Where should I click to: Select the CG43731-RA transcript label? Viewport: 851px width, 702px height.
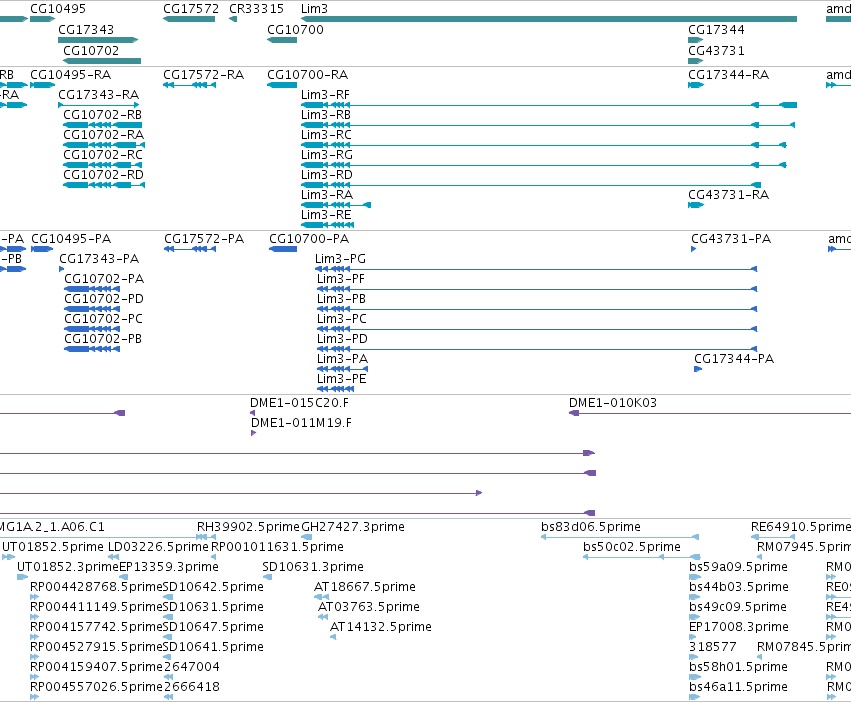coord(729,195)
